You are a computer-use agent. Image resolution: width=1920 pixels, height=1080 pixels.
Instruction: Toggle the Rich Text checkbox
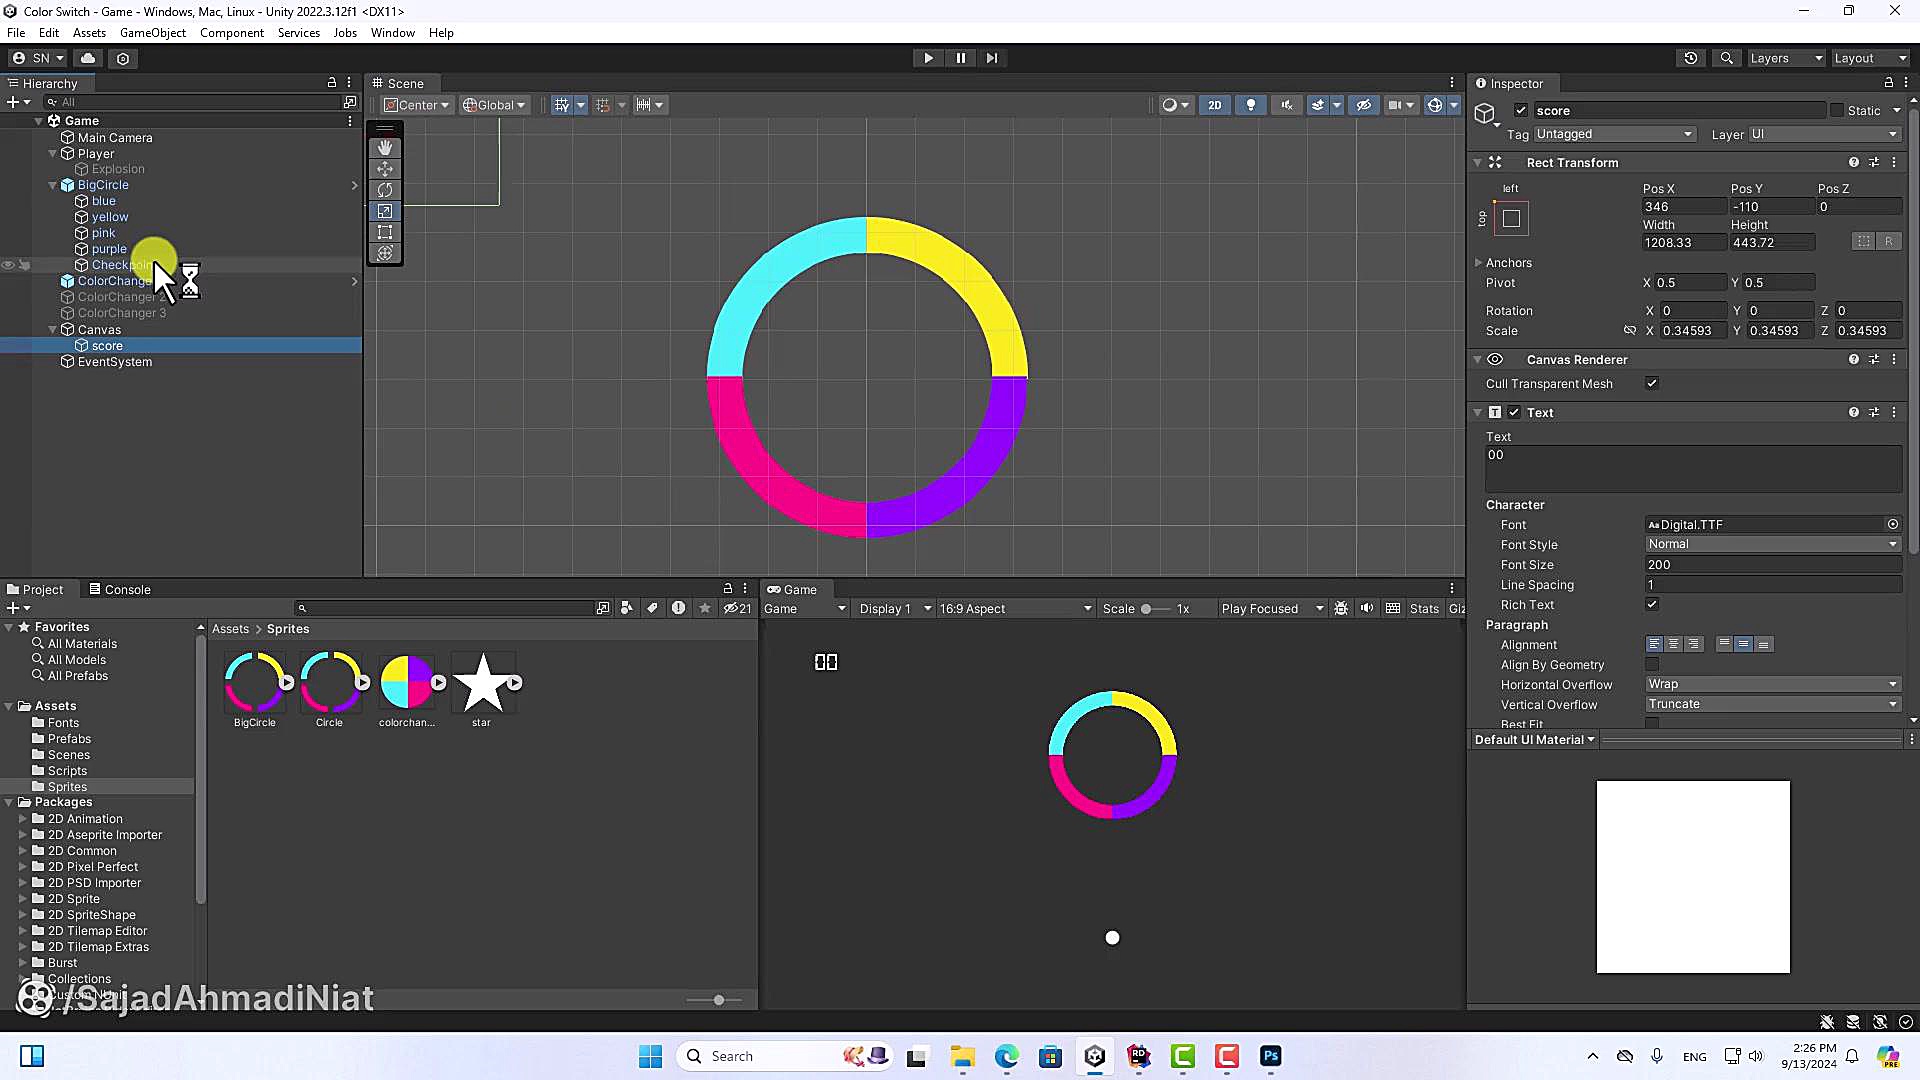point(1652,604)
